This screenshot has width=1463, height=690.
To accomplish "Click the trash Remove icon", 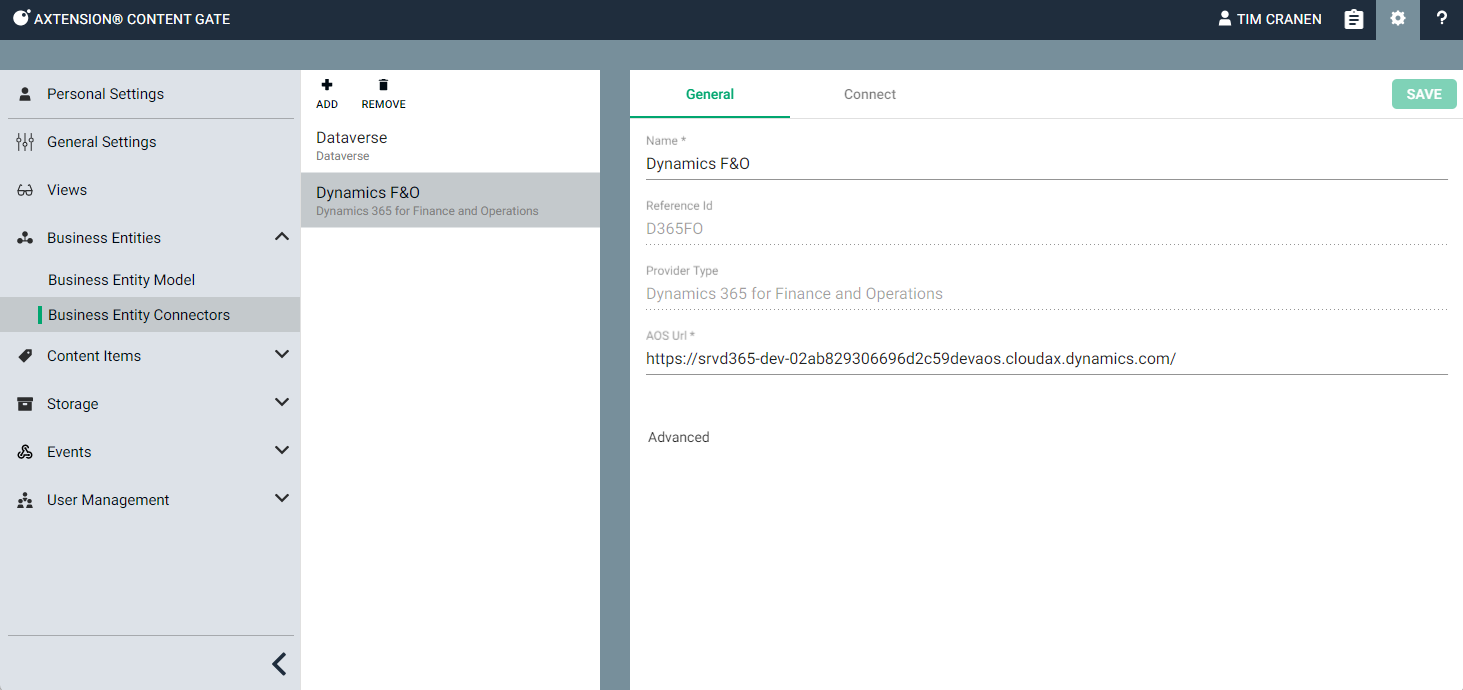I will (x=383, y=86).
